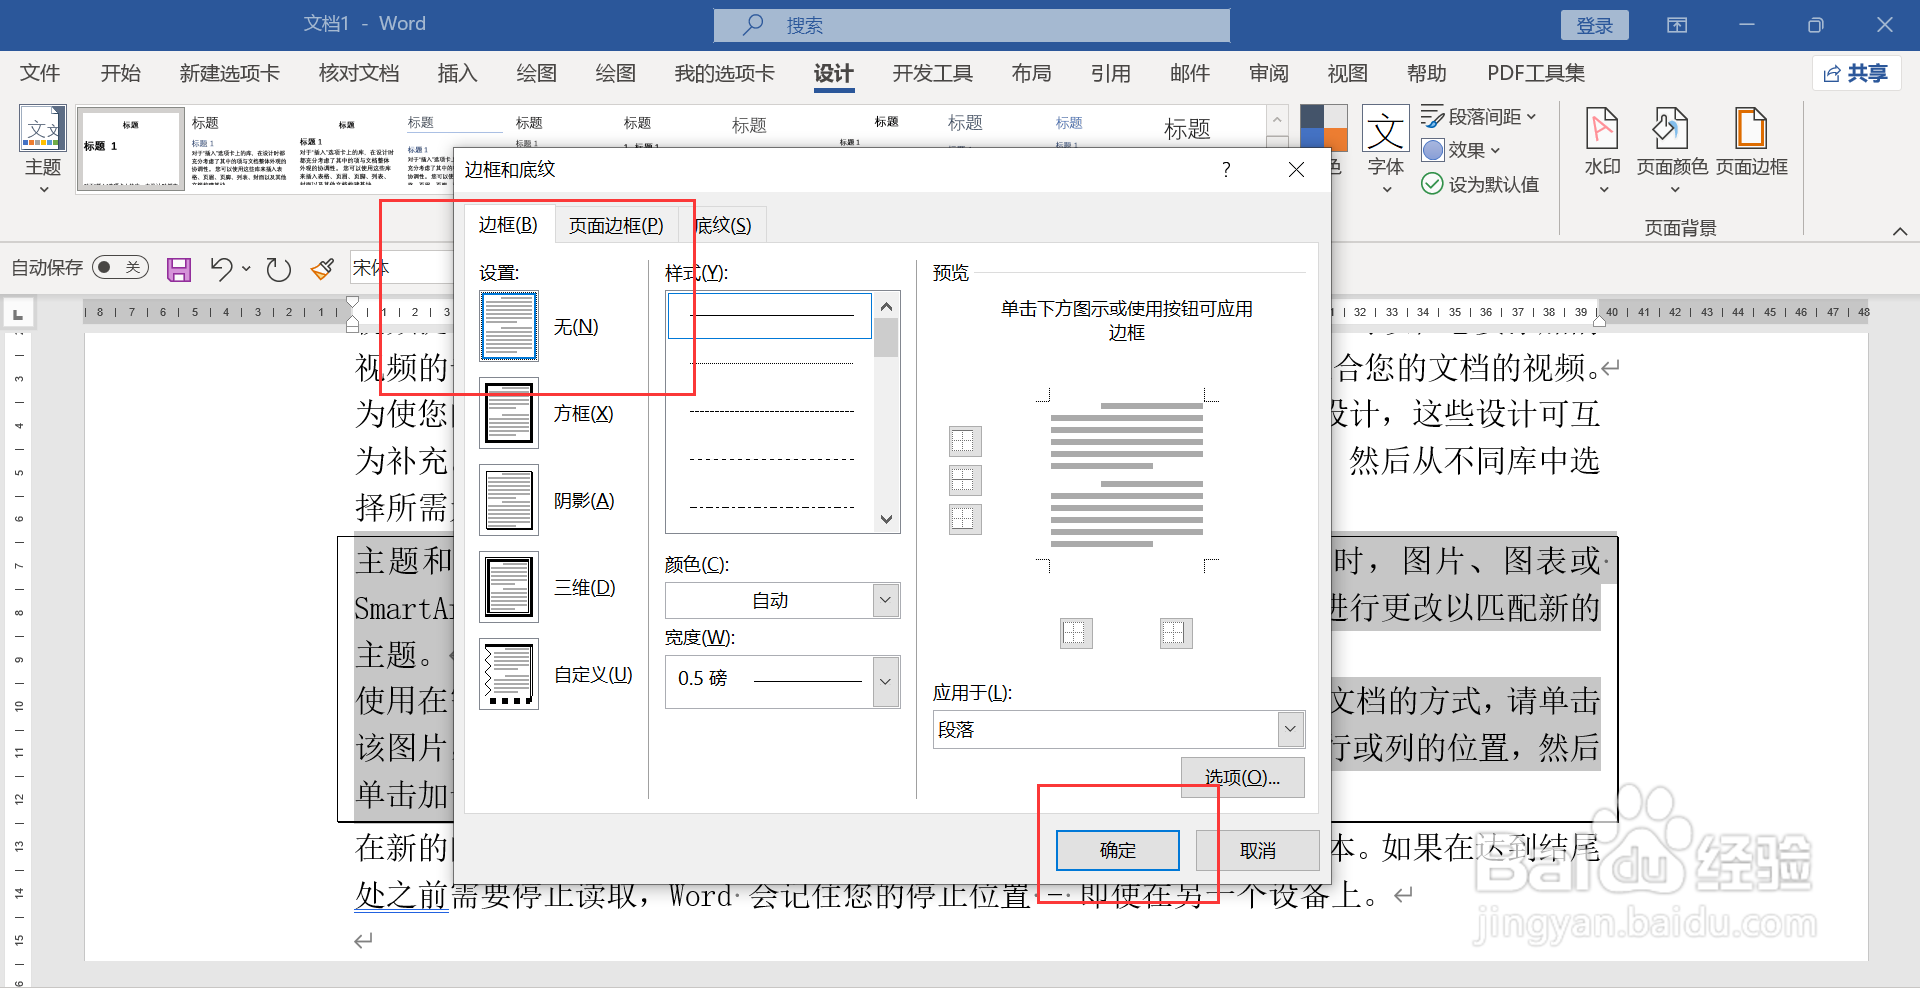Select the 3-D (三维) border setting icon
This screenshot has width=1920, height=988.
click(509, 587)
